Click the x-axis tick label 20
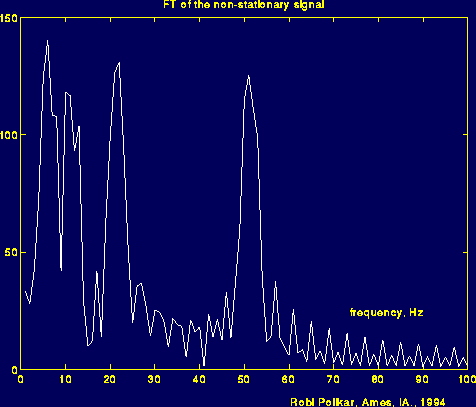The image size is (476, 407). point(110,379)
